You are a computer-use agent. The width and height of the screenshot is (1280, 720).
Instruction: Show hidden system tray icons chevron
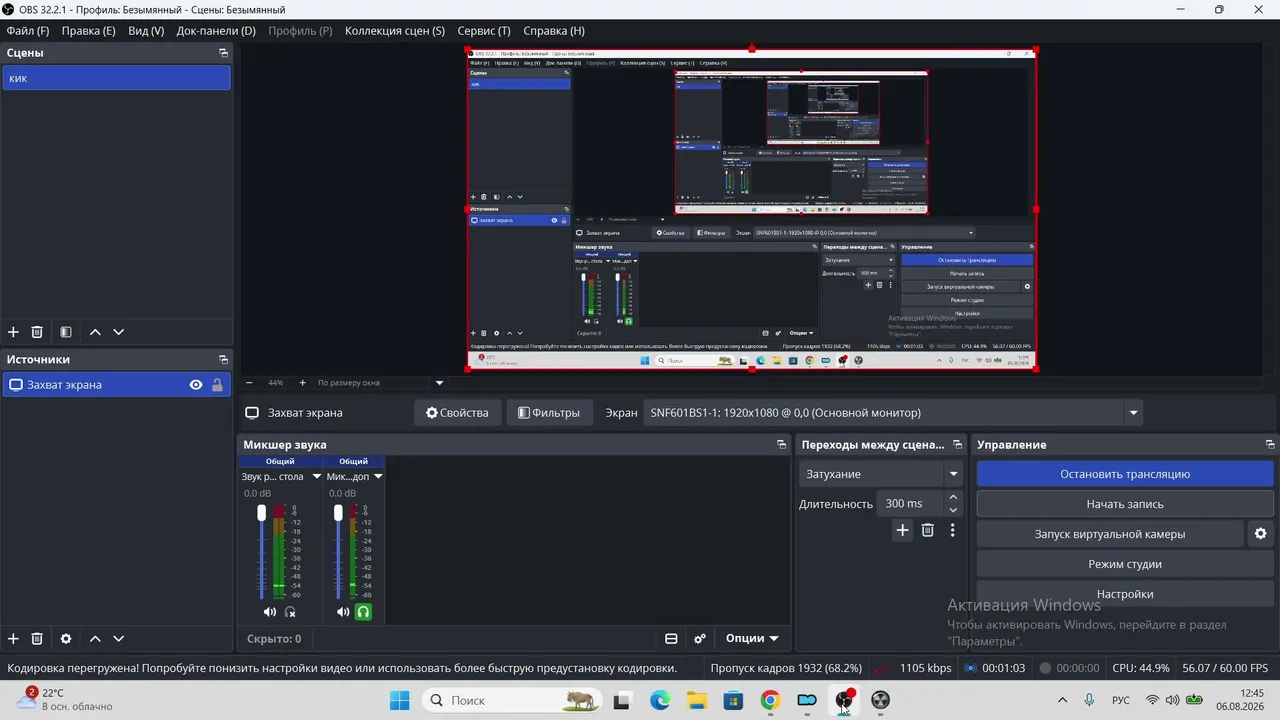click(x=1062, y=700)
